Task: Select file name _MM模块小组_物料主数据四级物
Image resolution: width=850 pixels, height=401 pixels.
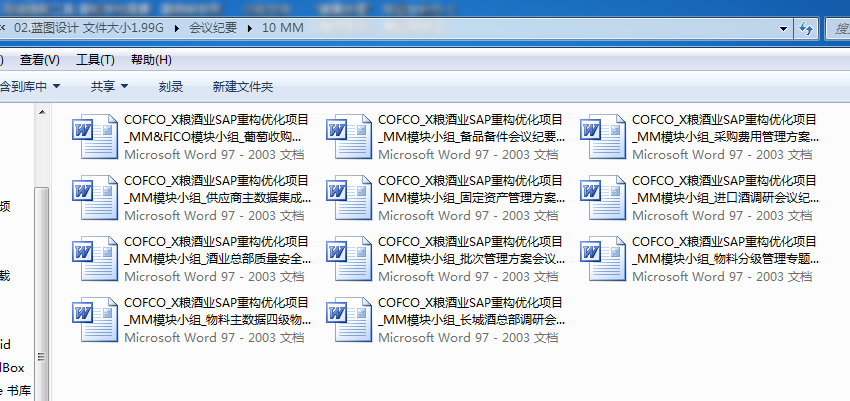Action: tap(217, 320)
